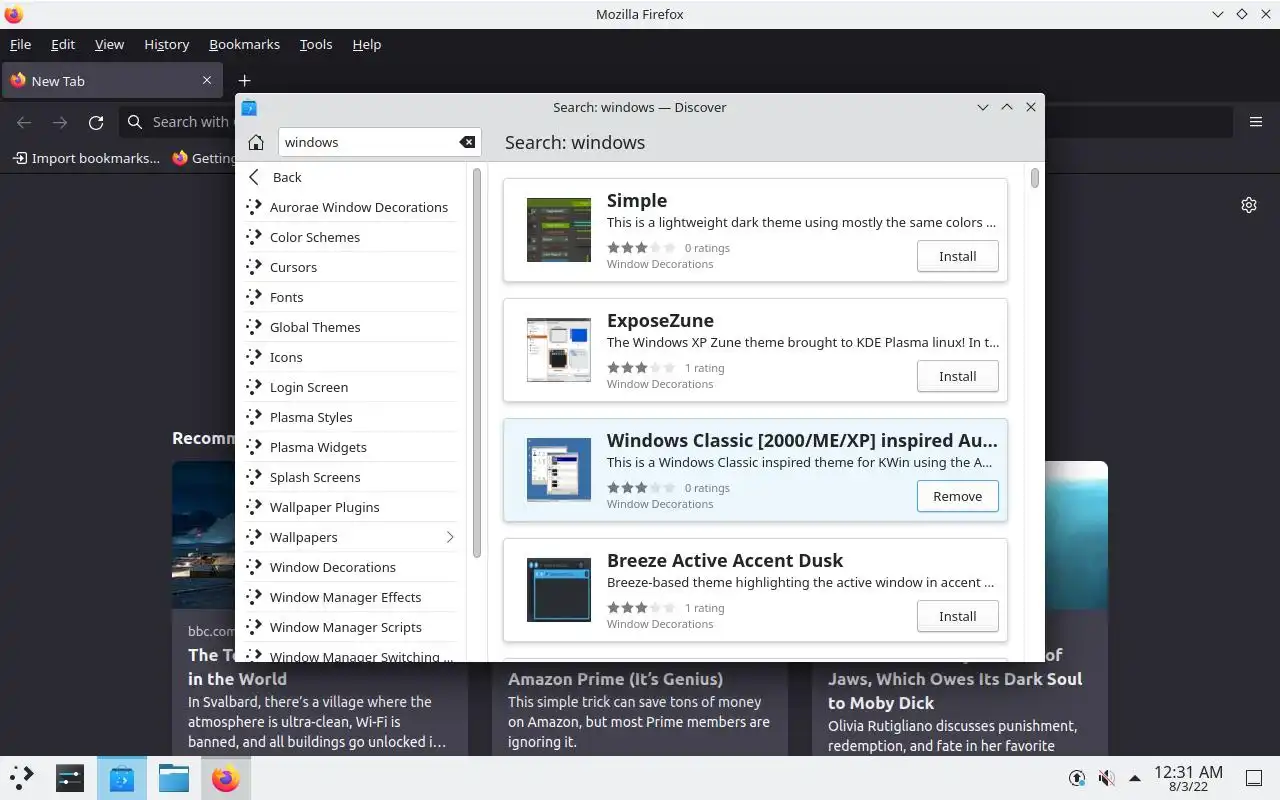Close the New Tab in Firefox

click(207, 80)
